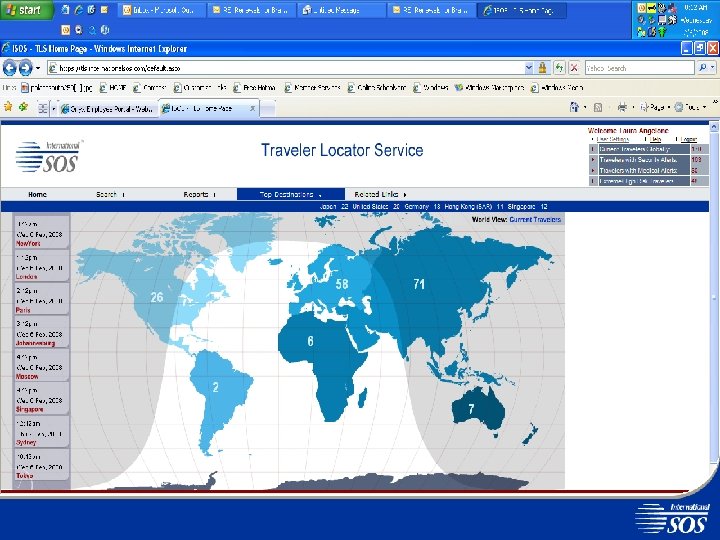720x540 pixels.
Task: Open a new blank browser tab
Action: pyautogui.click(x=268, y=109)
